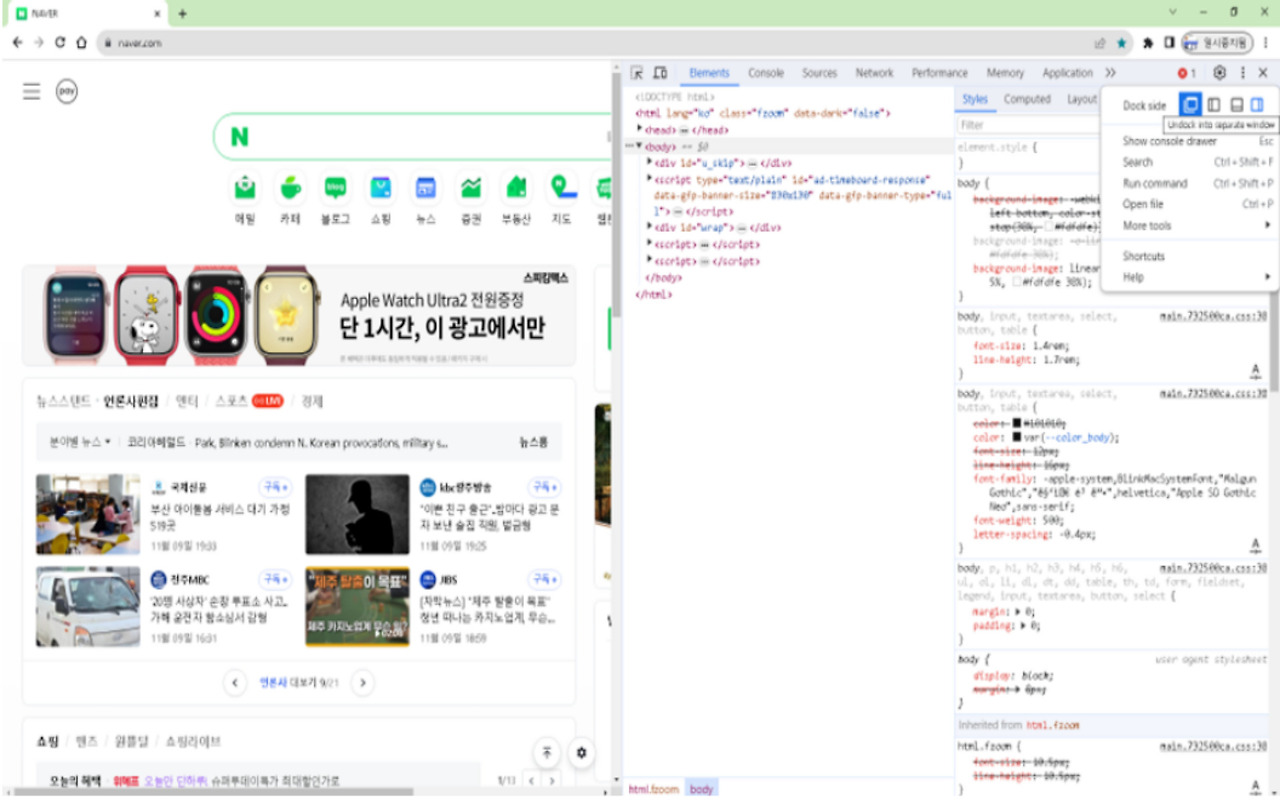
Task: Expand the padding shorthand triangle
Action: [1023, 626]
